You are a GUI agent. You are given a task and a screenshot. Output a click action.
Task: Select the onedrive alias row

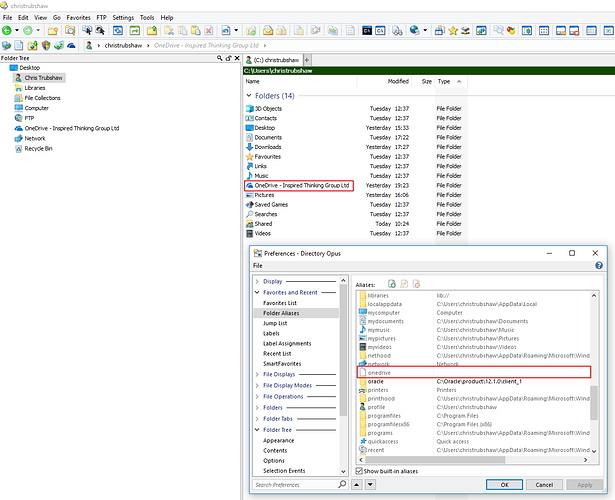pos(474,373)
